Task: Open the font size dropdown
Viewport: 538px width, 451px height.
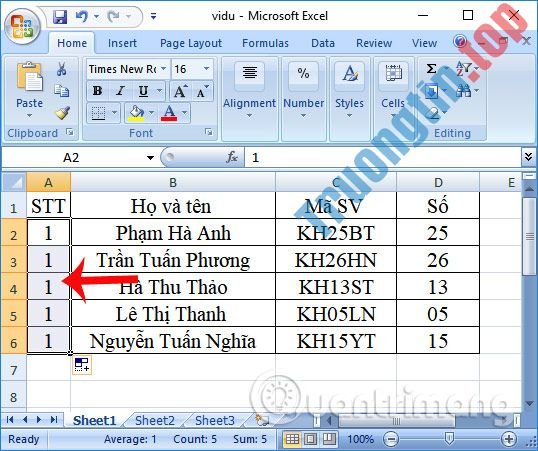Action: click(207, 69)
